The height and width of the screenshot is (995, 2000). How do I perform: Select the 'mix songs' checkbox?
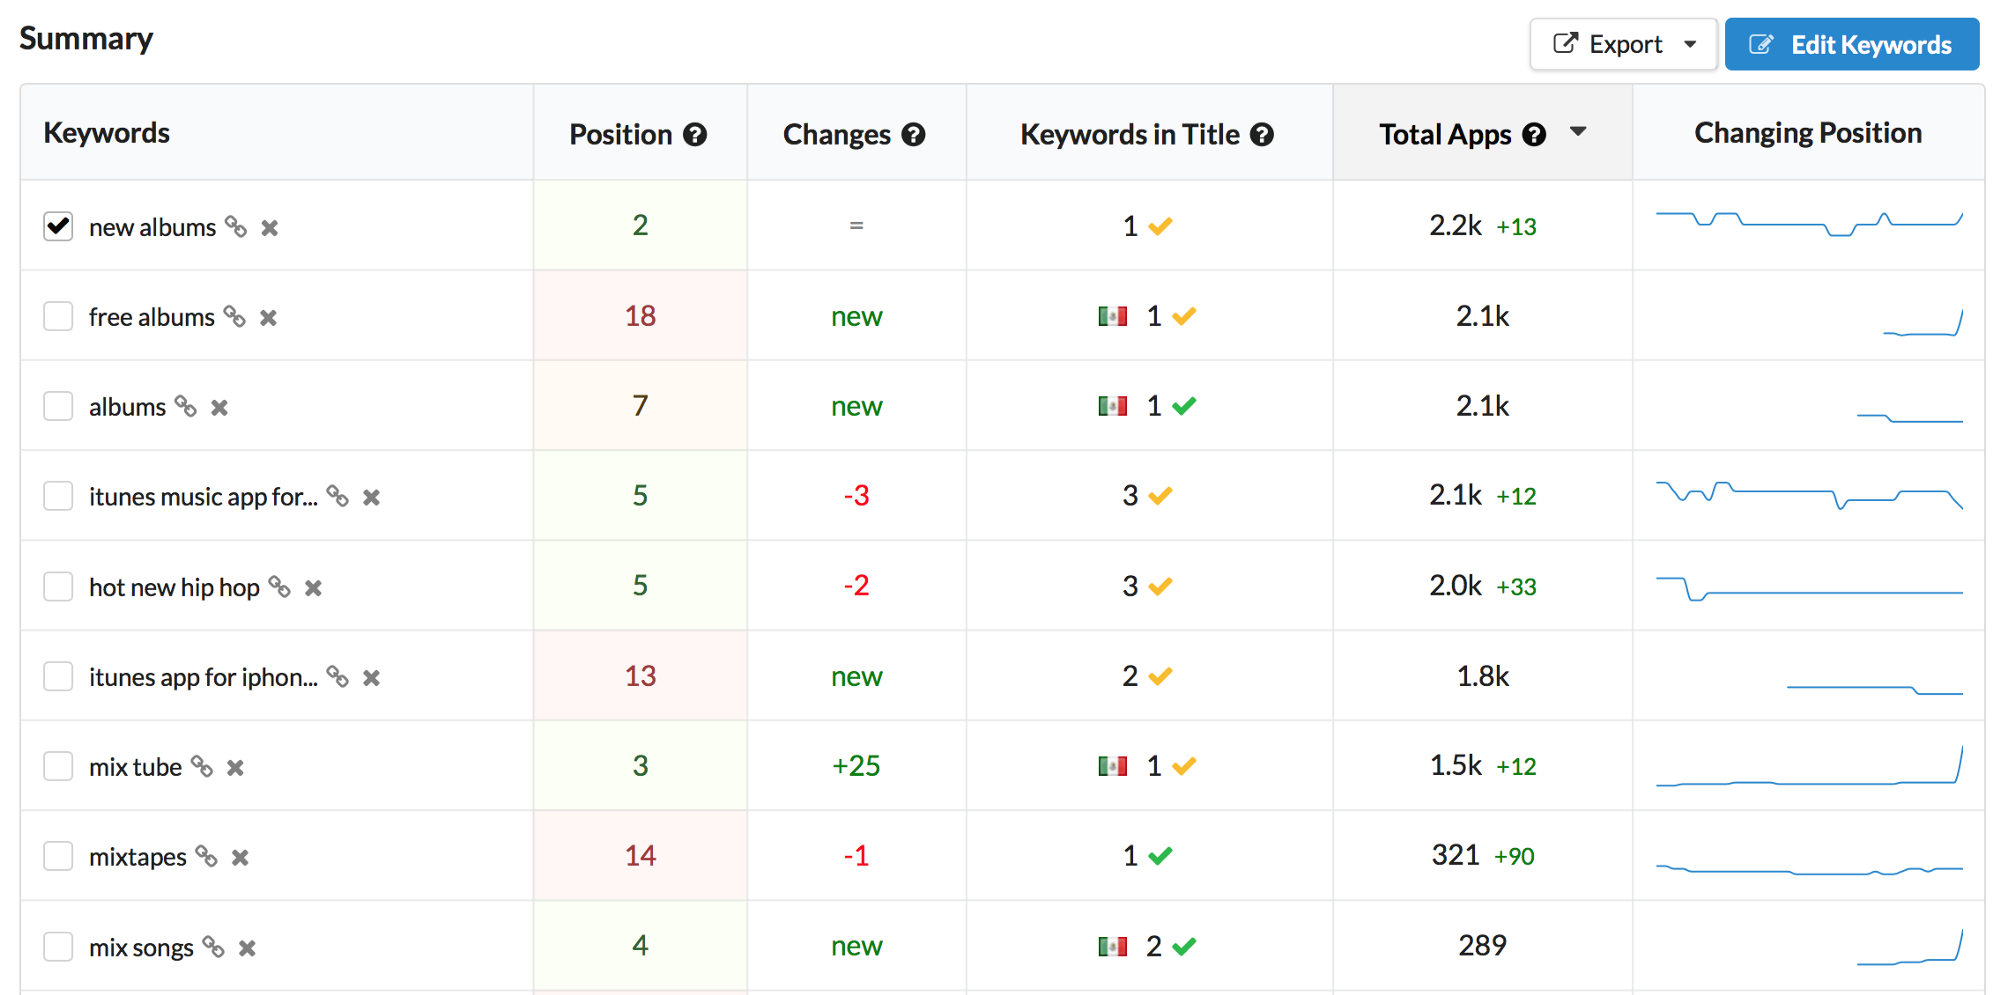pyautogui.click(x=58, y=946)
